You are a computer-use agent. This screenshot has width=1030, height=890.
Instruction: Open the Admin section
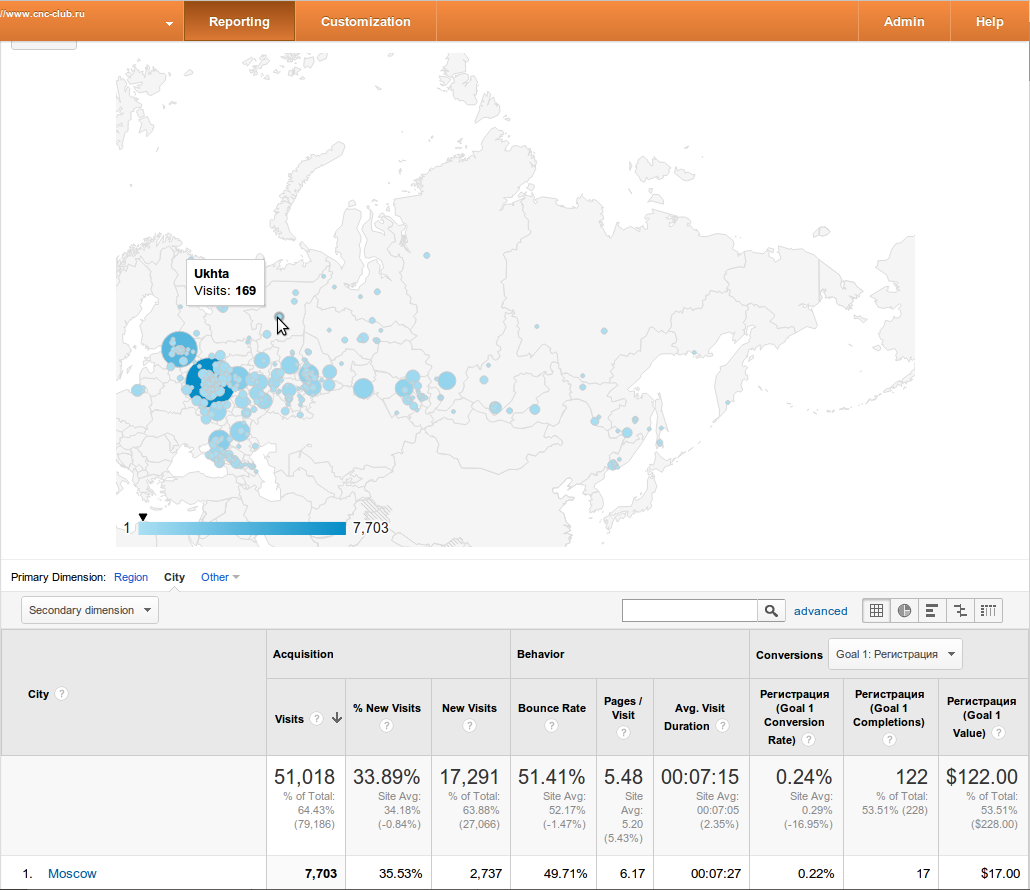coord(904,21)
